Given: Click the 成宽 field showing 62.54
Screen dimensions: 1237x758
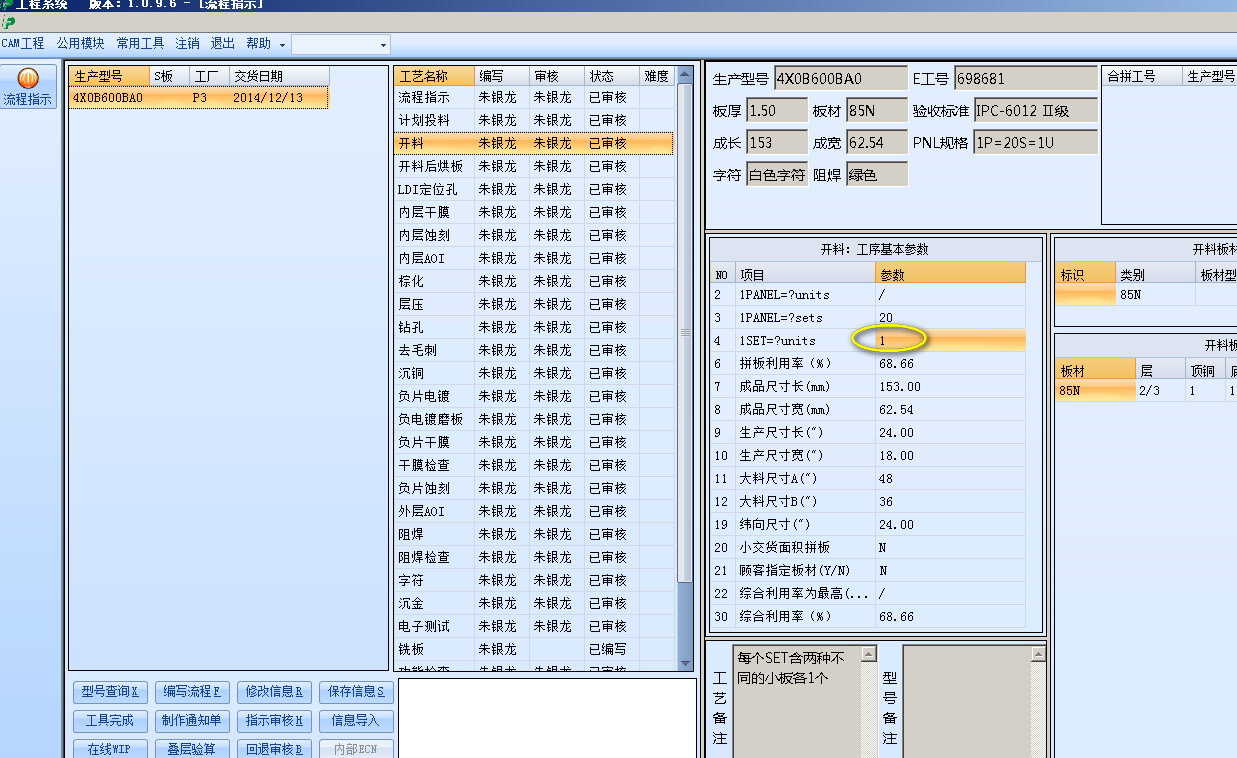Looking at the screenshot, I should pyautogui.click(x=876, y=143).
